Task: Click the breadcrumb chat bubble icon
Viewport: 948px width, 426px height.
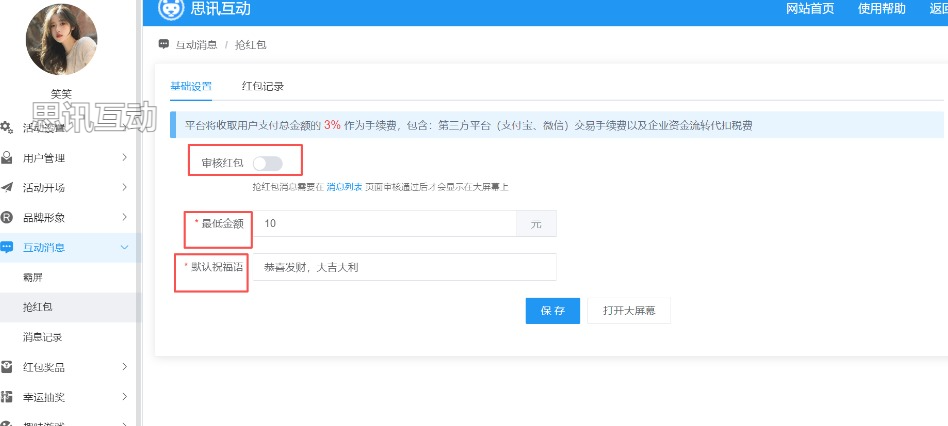Action: pyautogui.click(x=164, y=45)
